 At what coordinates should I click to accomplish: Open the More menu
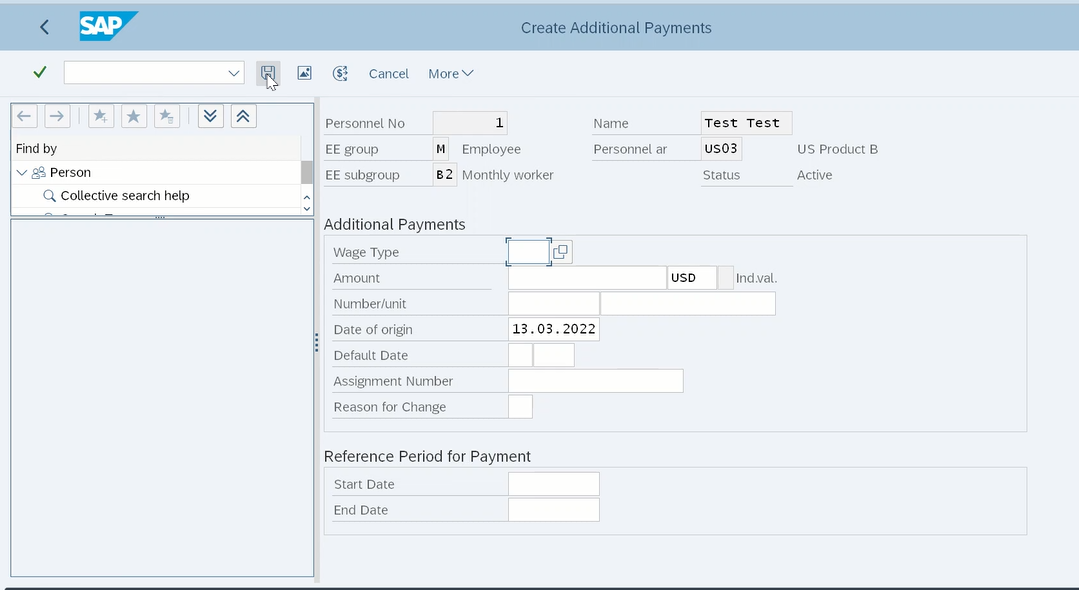450,73
